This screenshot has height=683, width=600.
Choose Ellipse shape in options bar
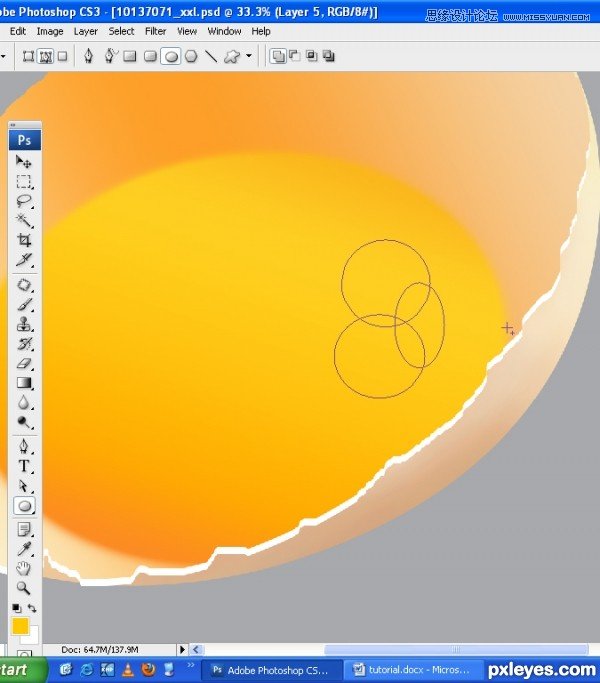pos(171,56)
